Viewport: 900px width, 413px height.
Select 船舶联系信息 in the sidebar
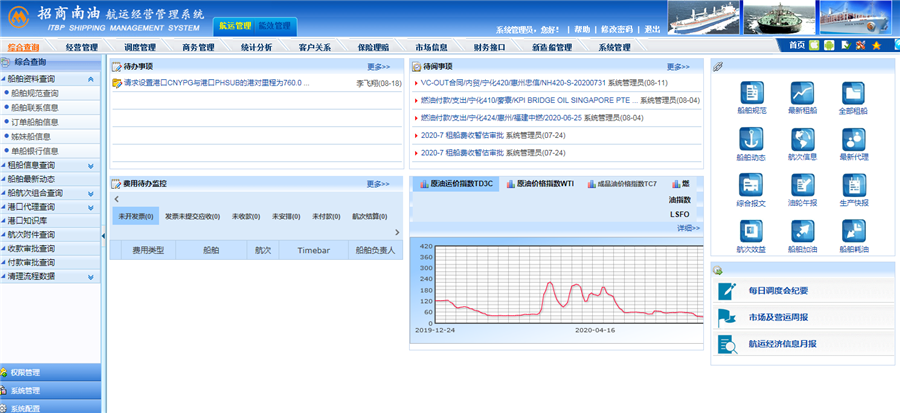(x=35, y=107)
